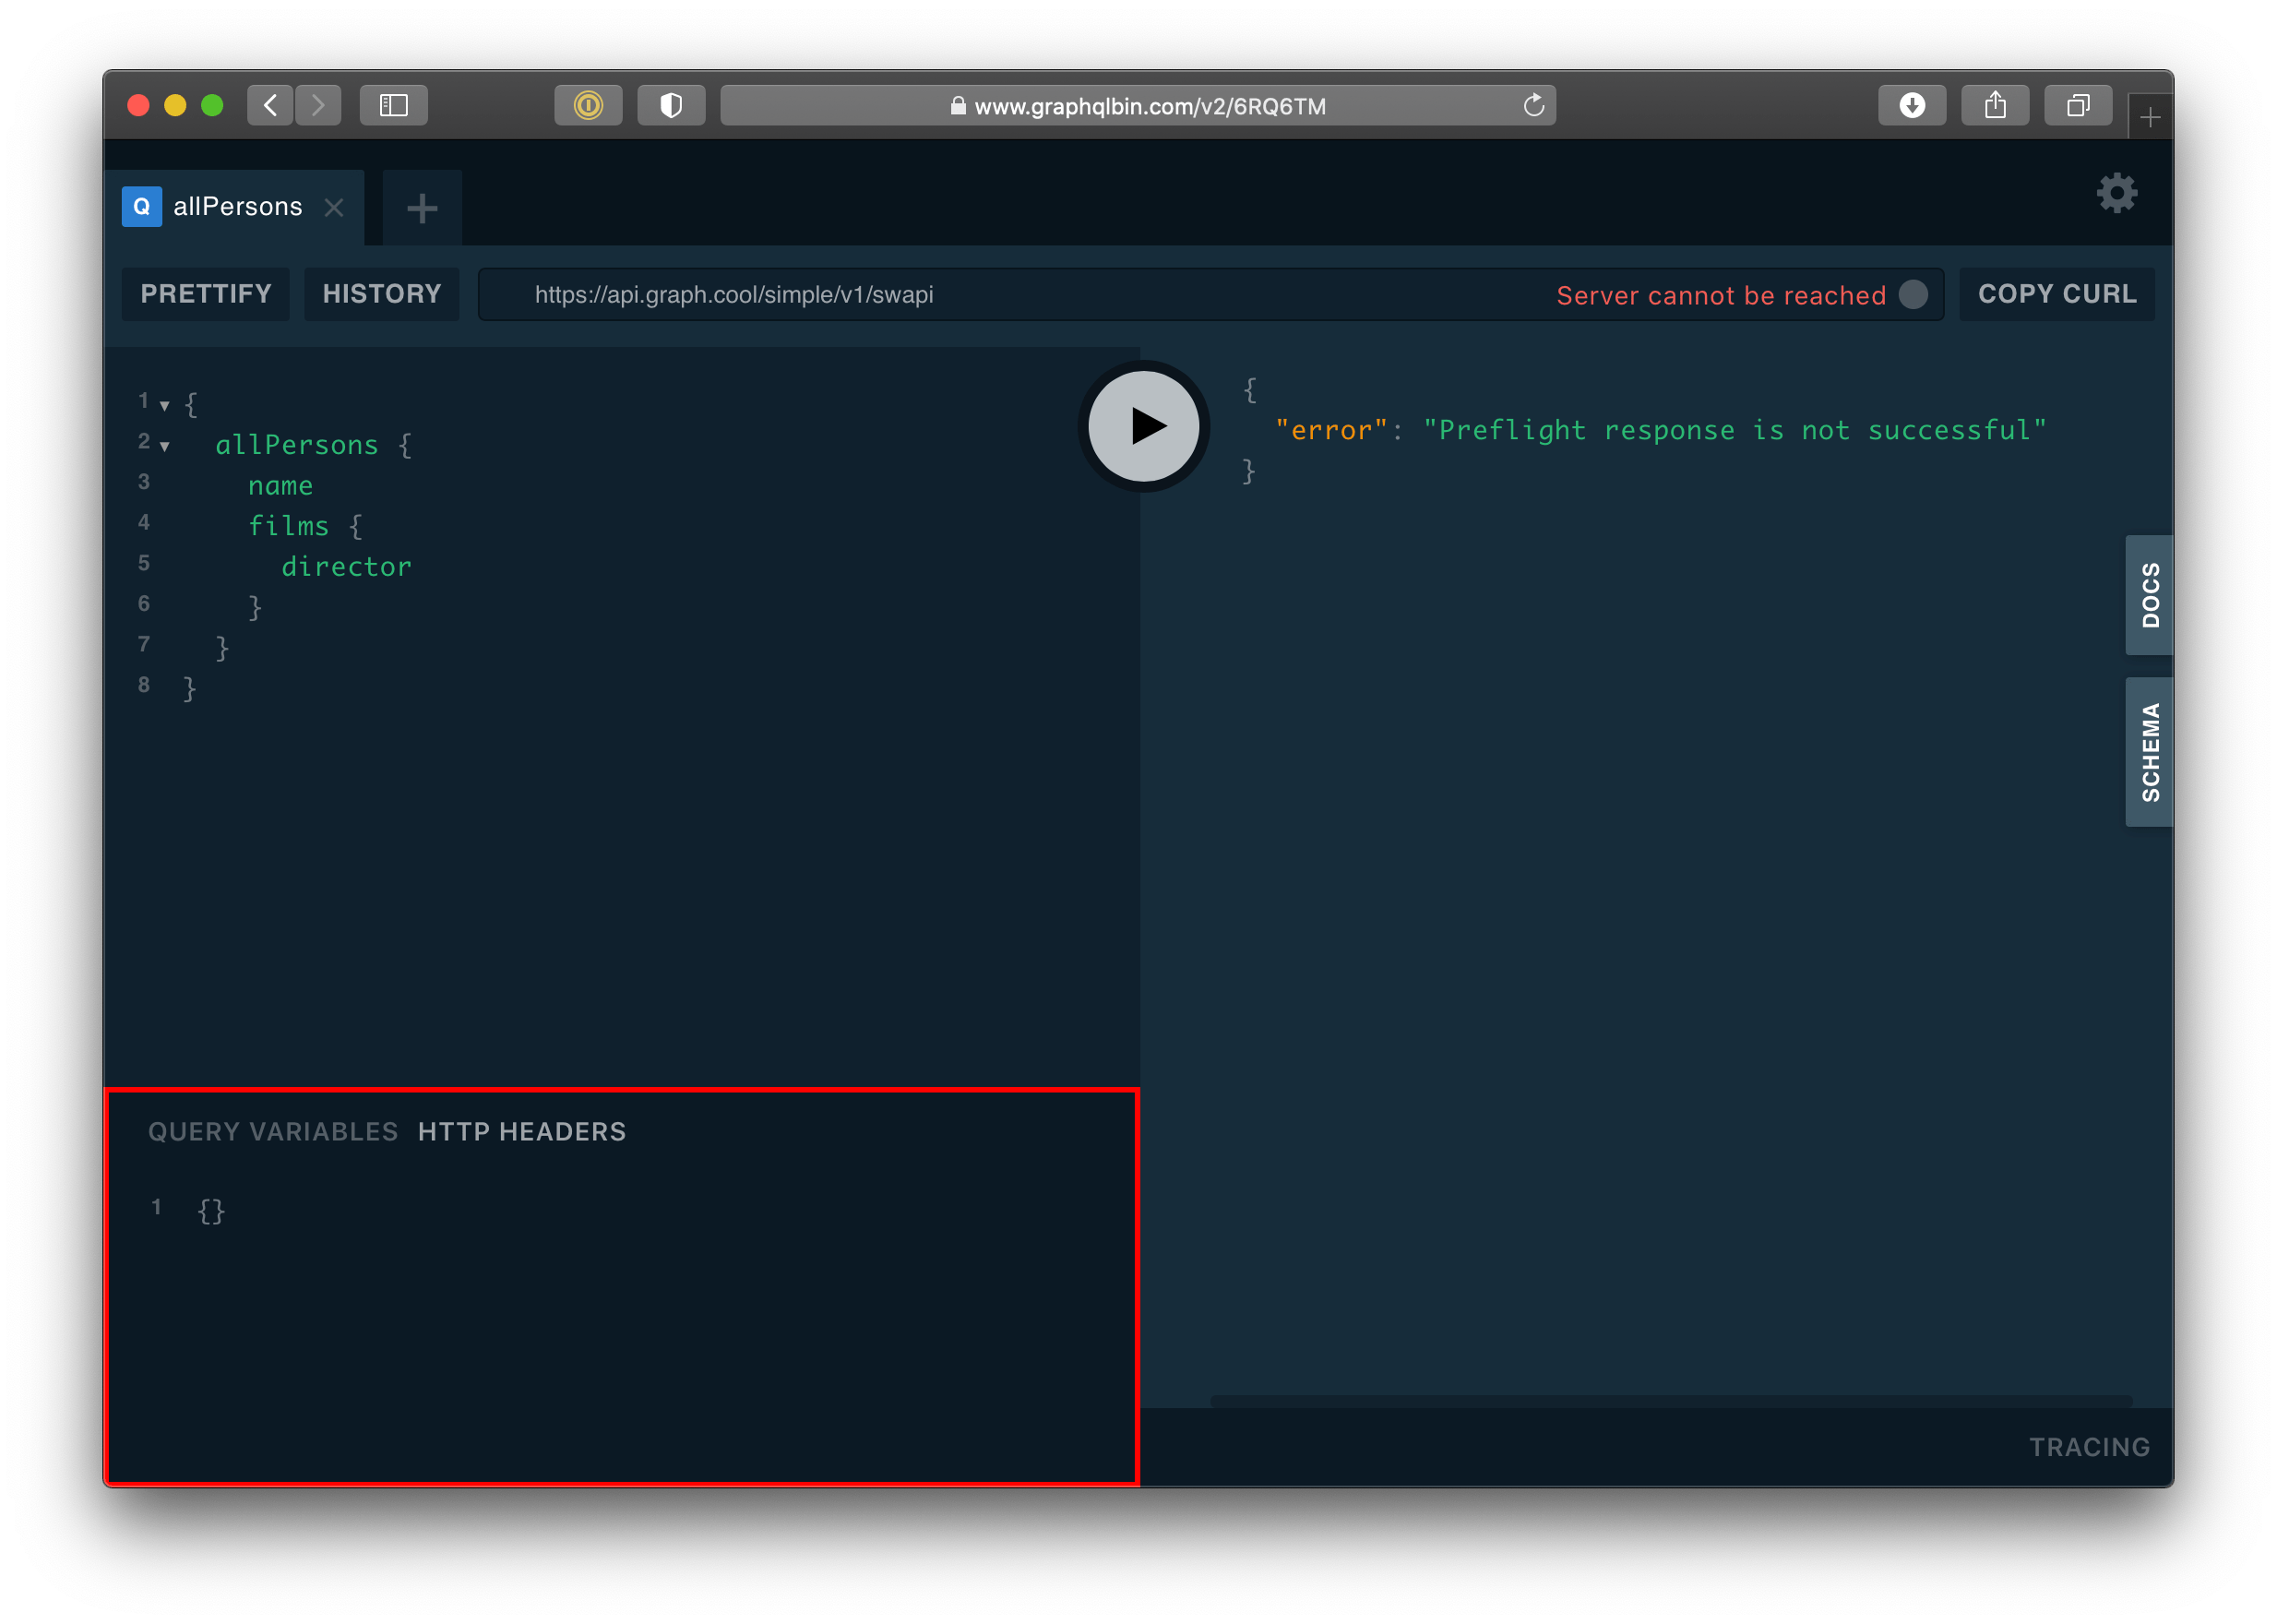Screen dimensions: 2277x1624
Task: Collapse the query root at line 1
Action: 165,406
